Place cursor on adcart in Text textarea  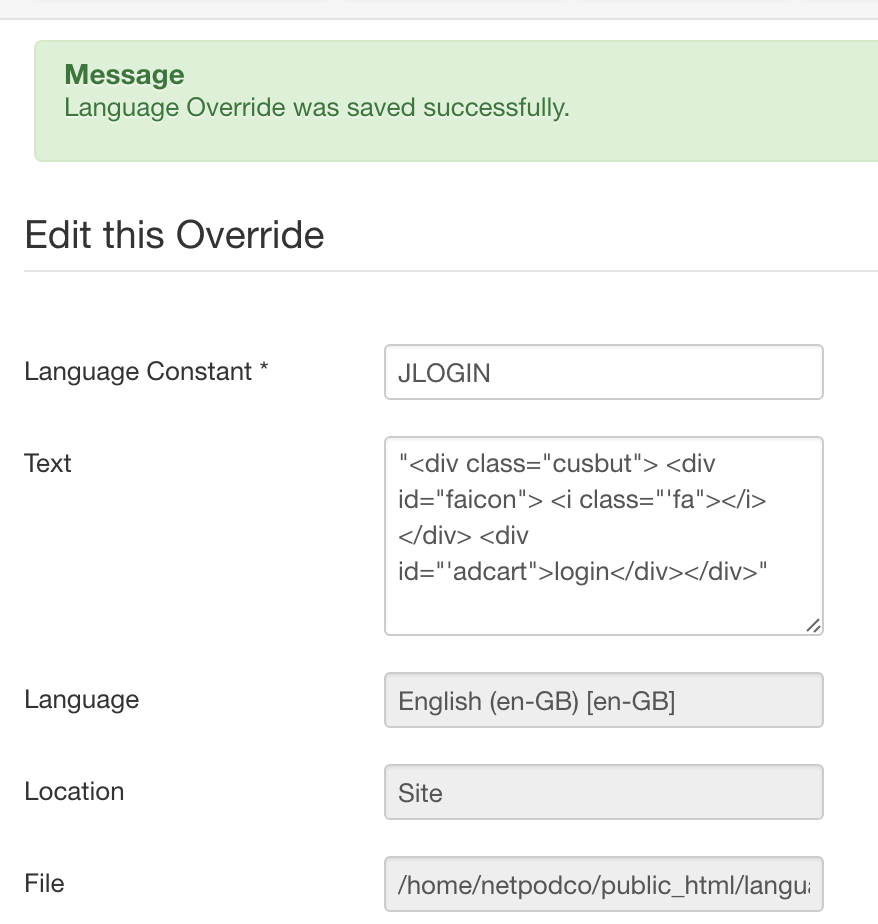pyautogui.click(x=491, y=572)
